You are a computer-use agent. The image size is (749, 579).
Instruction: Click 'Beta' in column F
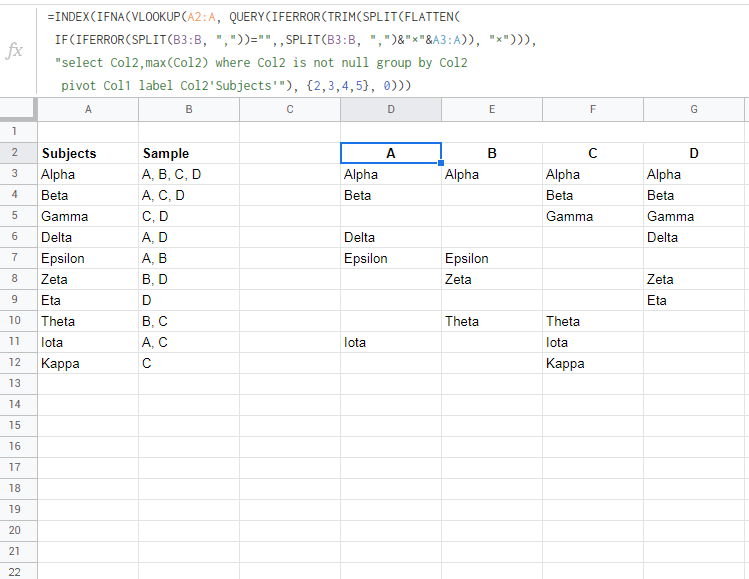tap(593, 195)
